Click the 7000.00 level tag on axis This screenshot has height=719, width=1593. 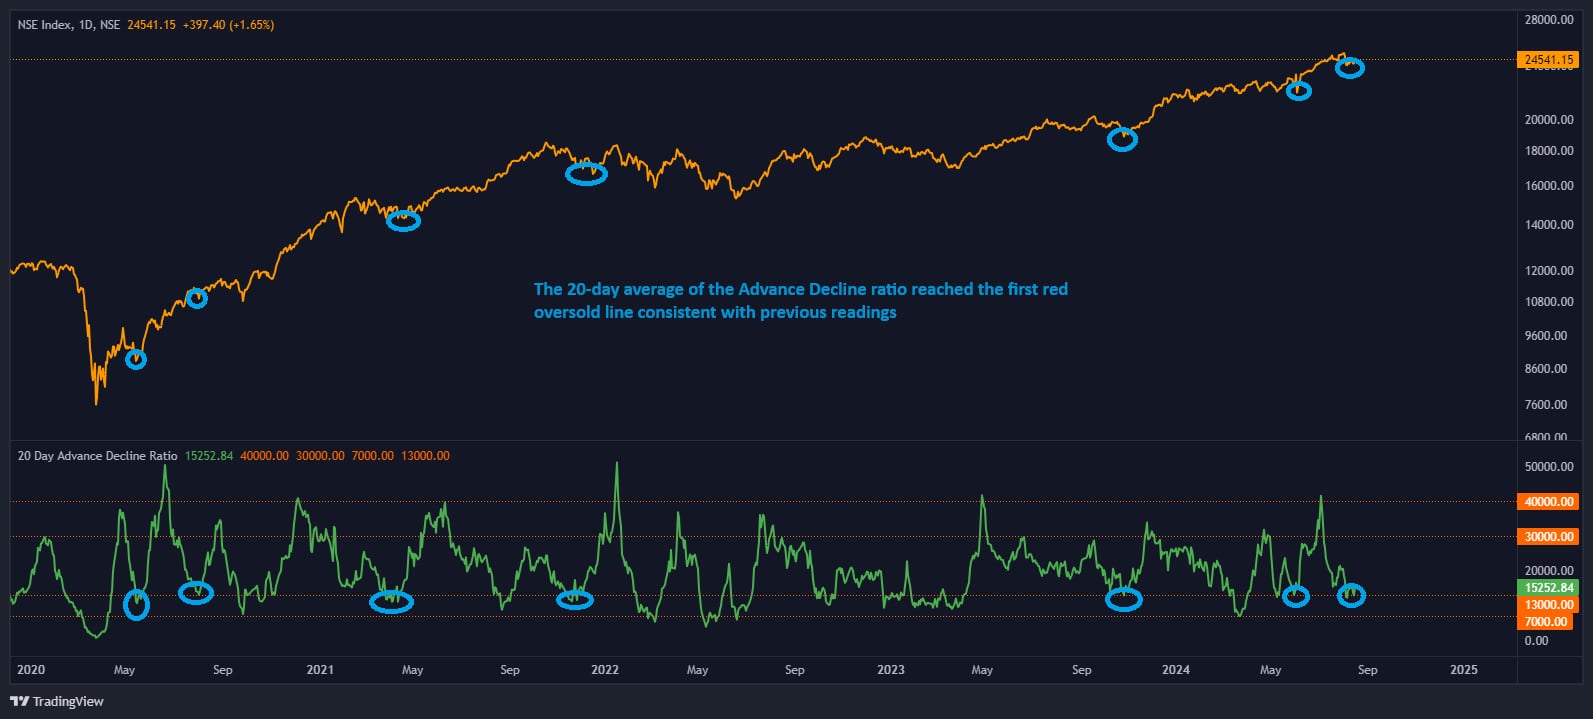[x=1548, y=622]
